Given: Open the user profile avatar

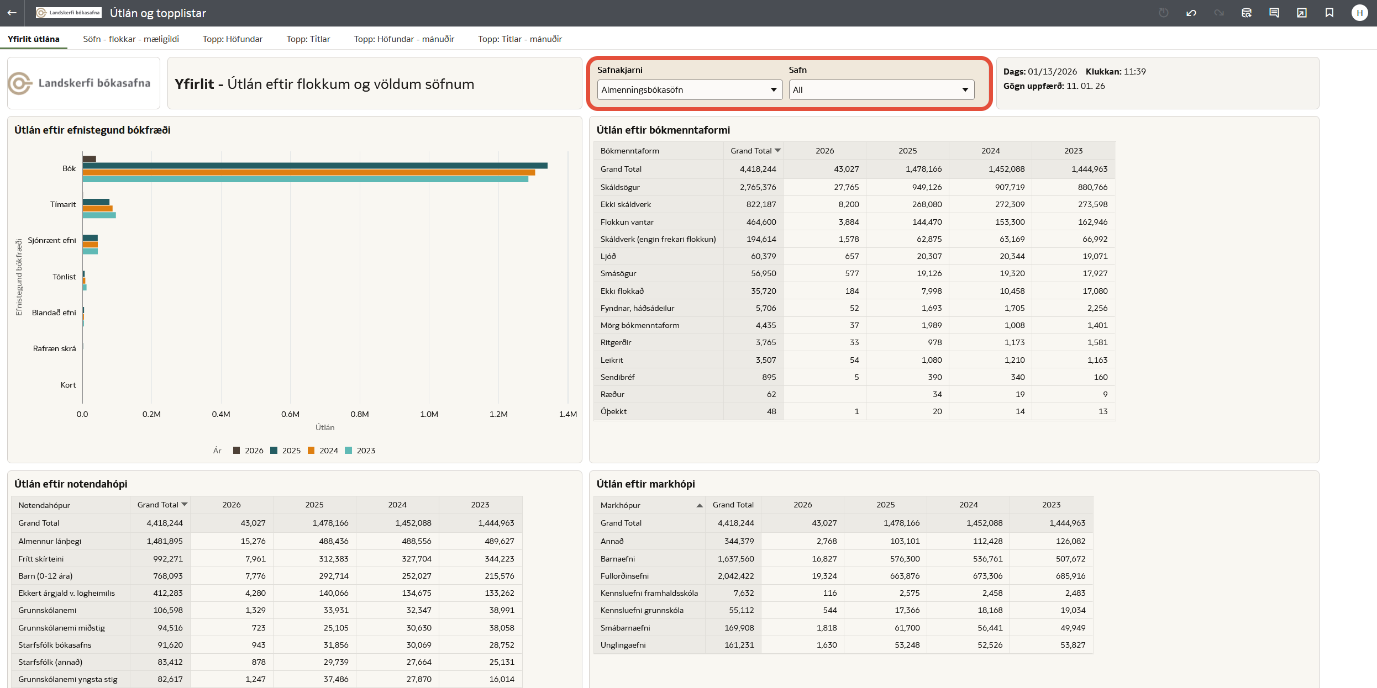Looking at the screenshot, I should click(x=1359, y=13).
